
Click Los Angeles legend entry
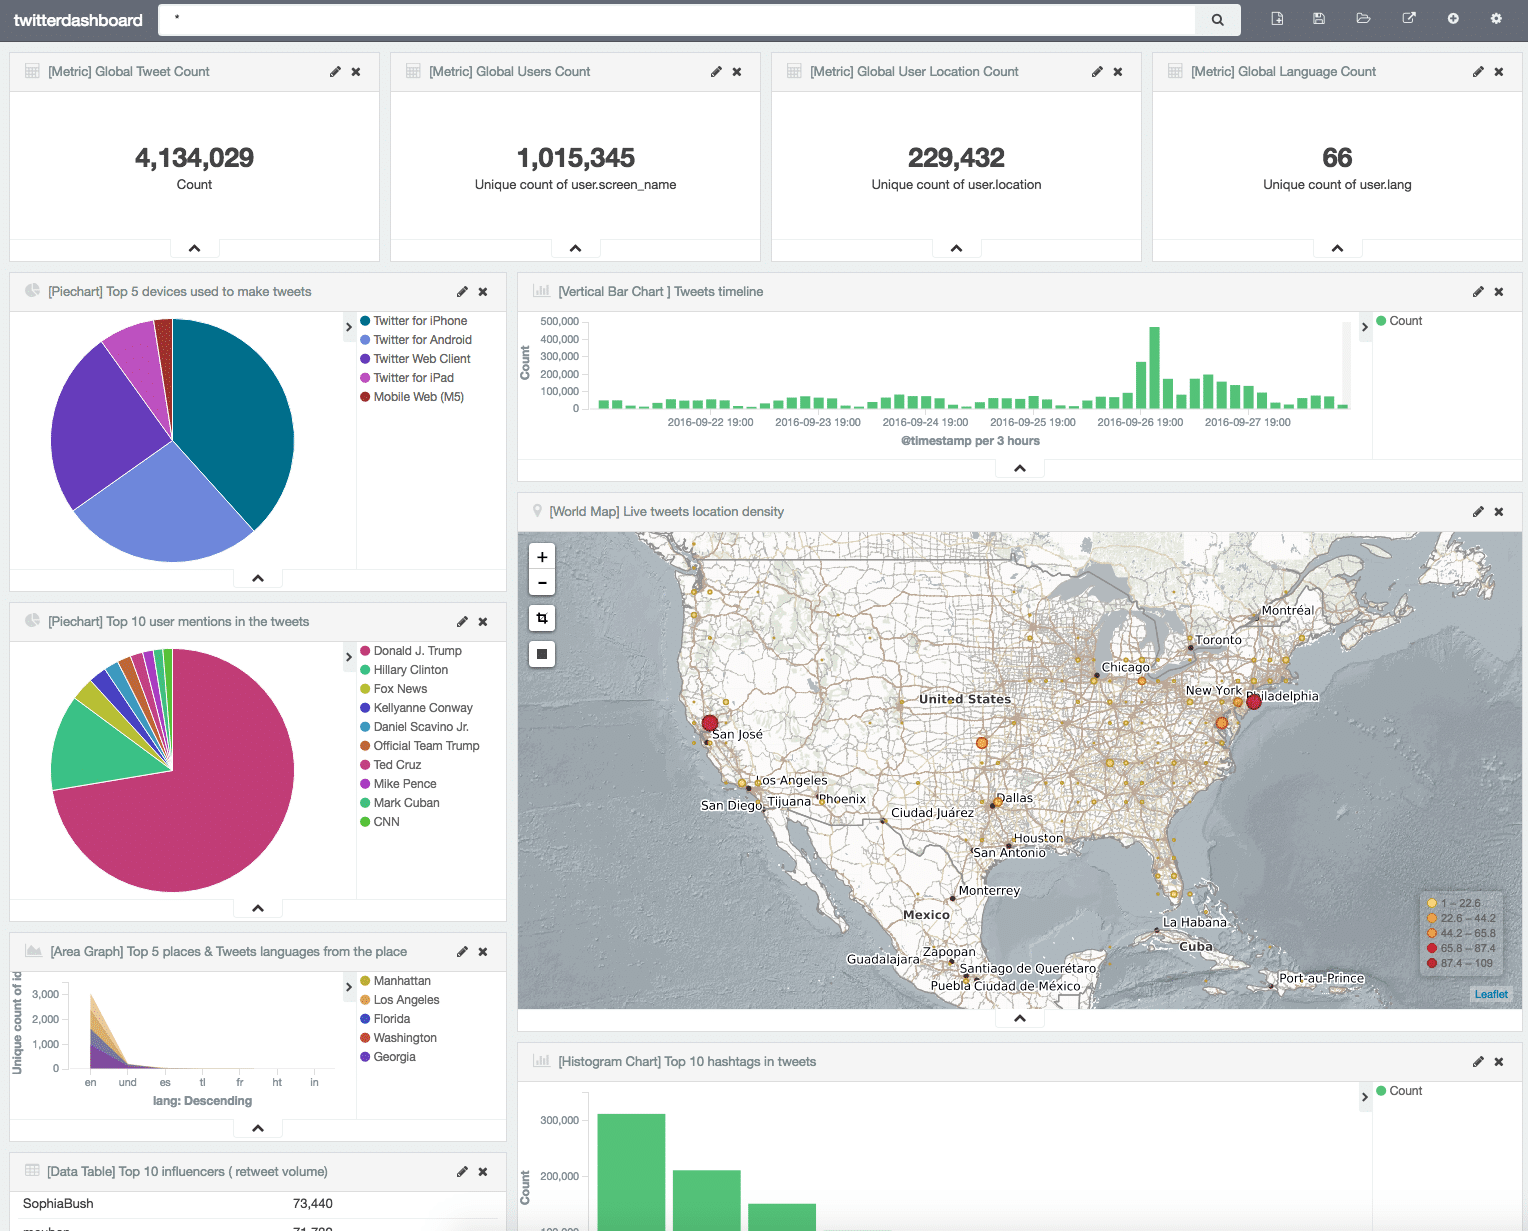coord(399,1000)
